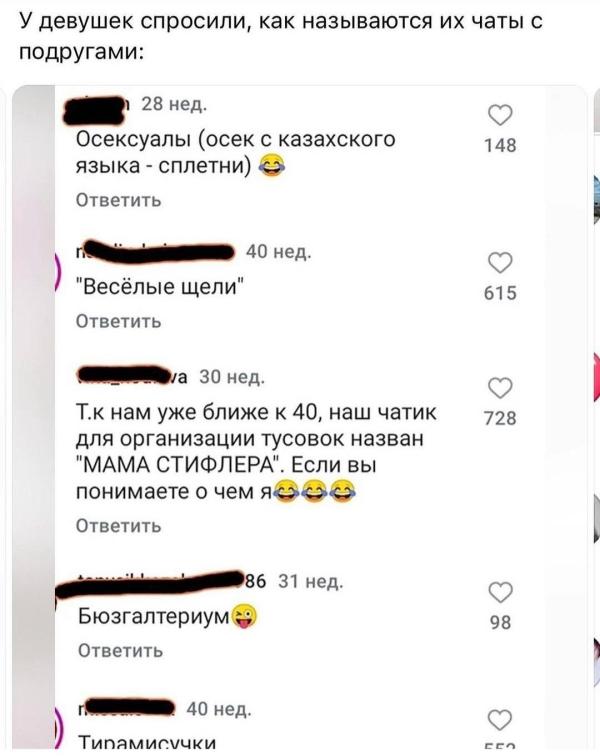Open the 728 likes count

point(500,418)
